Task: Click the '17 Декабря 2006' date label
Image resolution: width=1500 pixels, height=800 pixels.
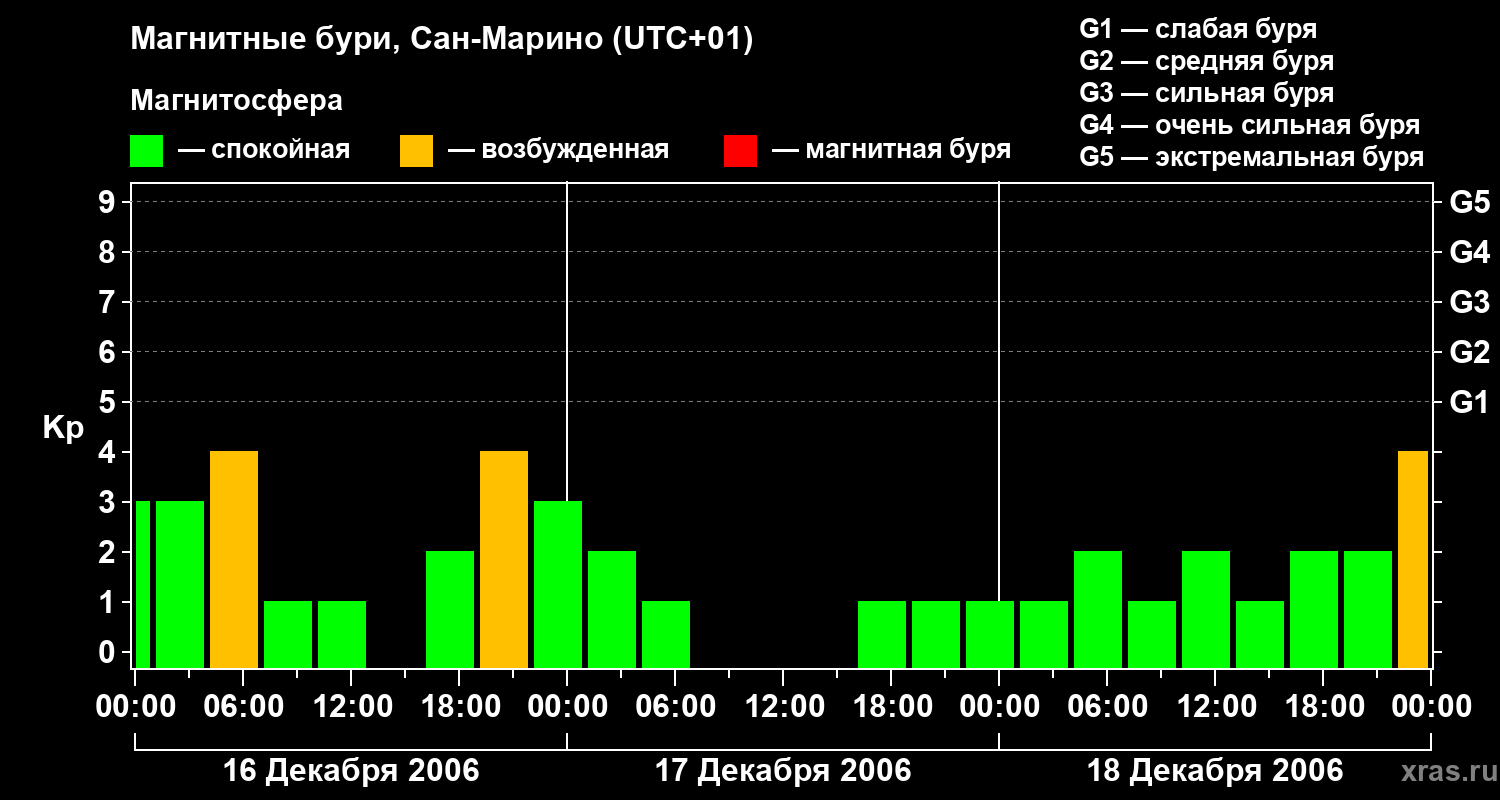Action: [x=783, y=771]
